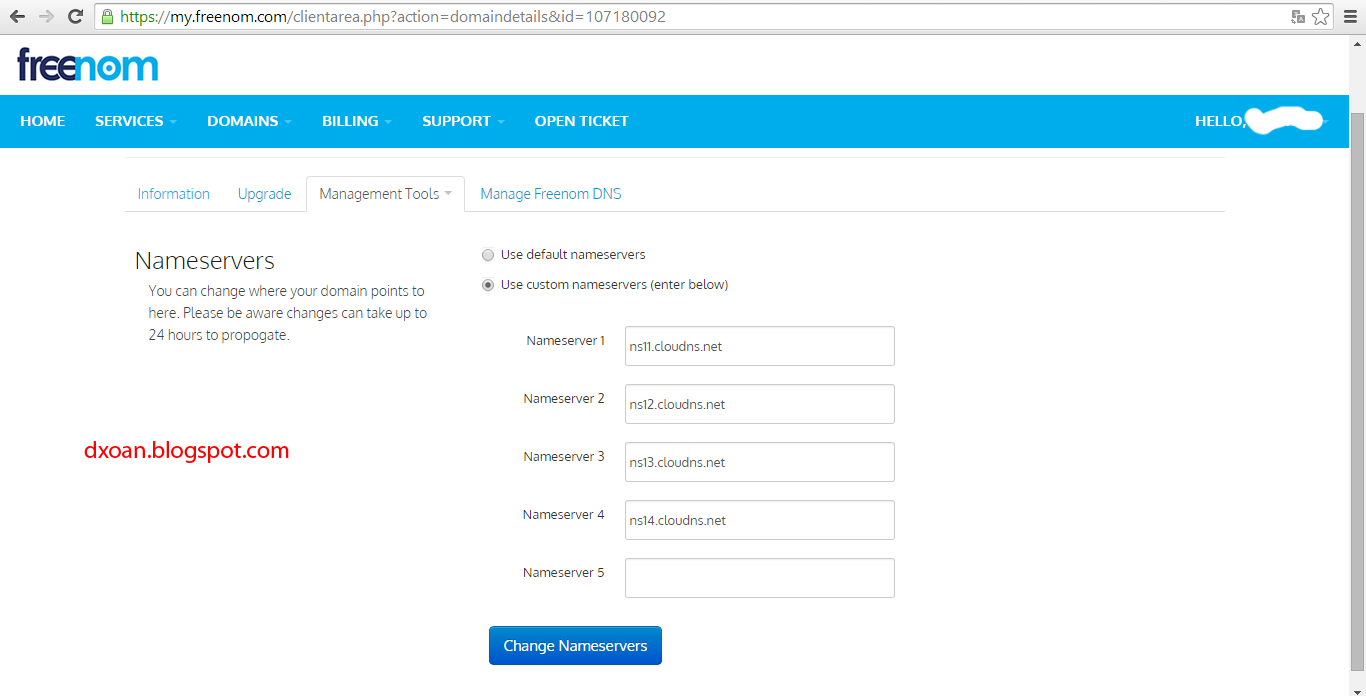Open the Manage Freenom DNS tab

pyautogui.click(x=551, y=194)
